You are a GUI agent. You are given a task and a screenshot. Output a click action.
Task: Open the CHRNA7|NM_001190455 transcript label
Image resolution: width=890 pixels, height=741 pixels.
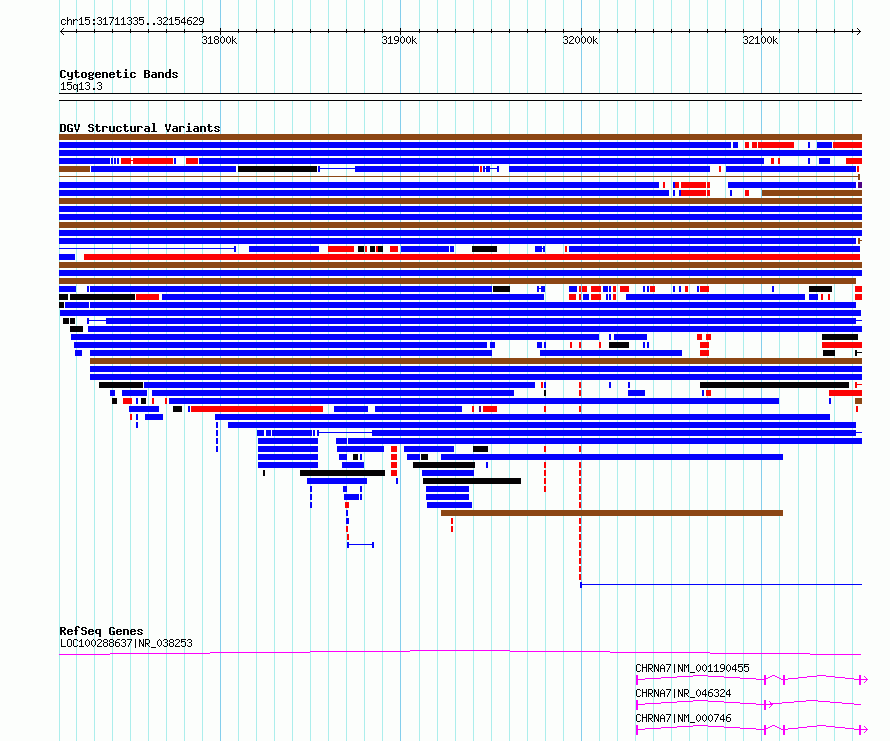tap(692, 668)
